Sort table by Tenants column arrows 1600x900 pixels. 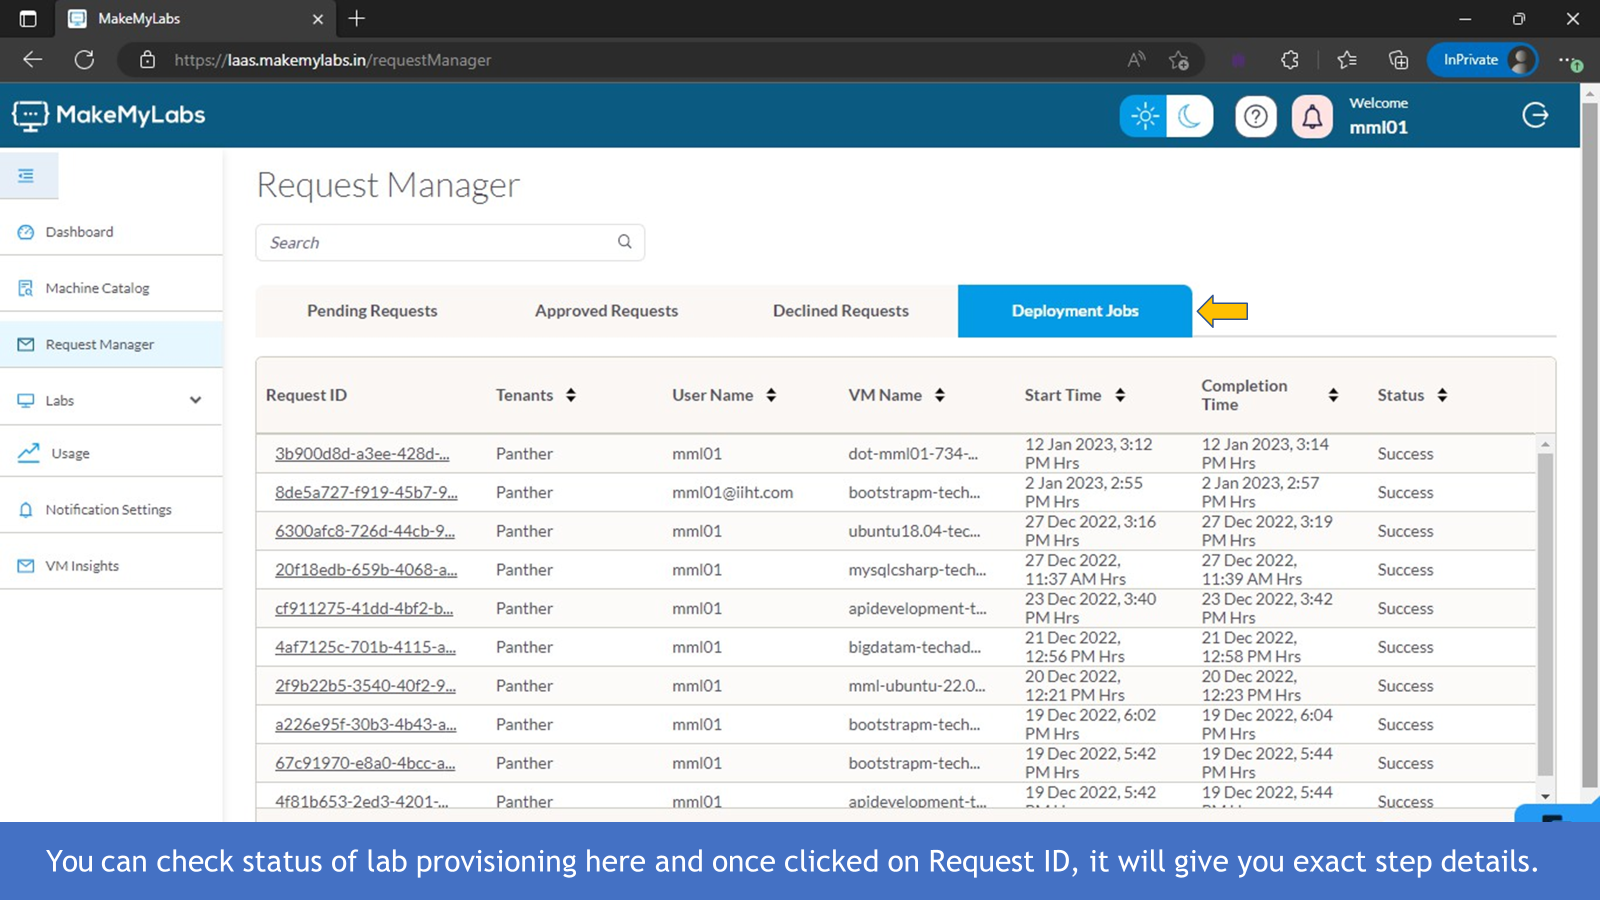pyautogui.click(x=571, y=395)
